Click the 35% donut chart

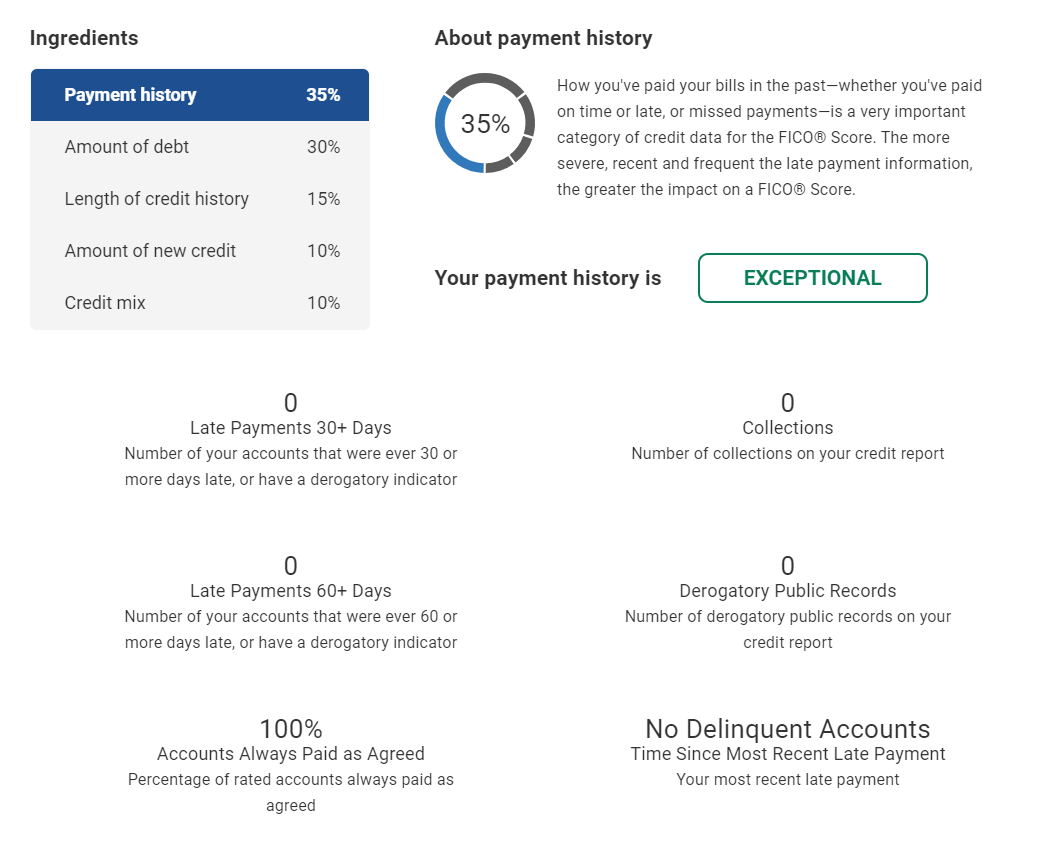(x=485, y=124)
